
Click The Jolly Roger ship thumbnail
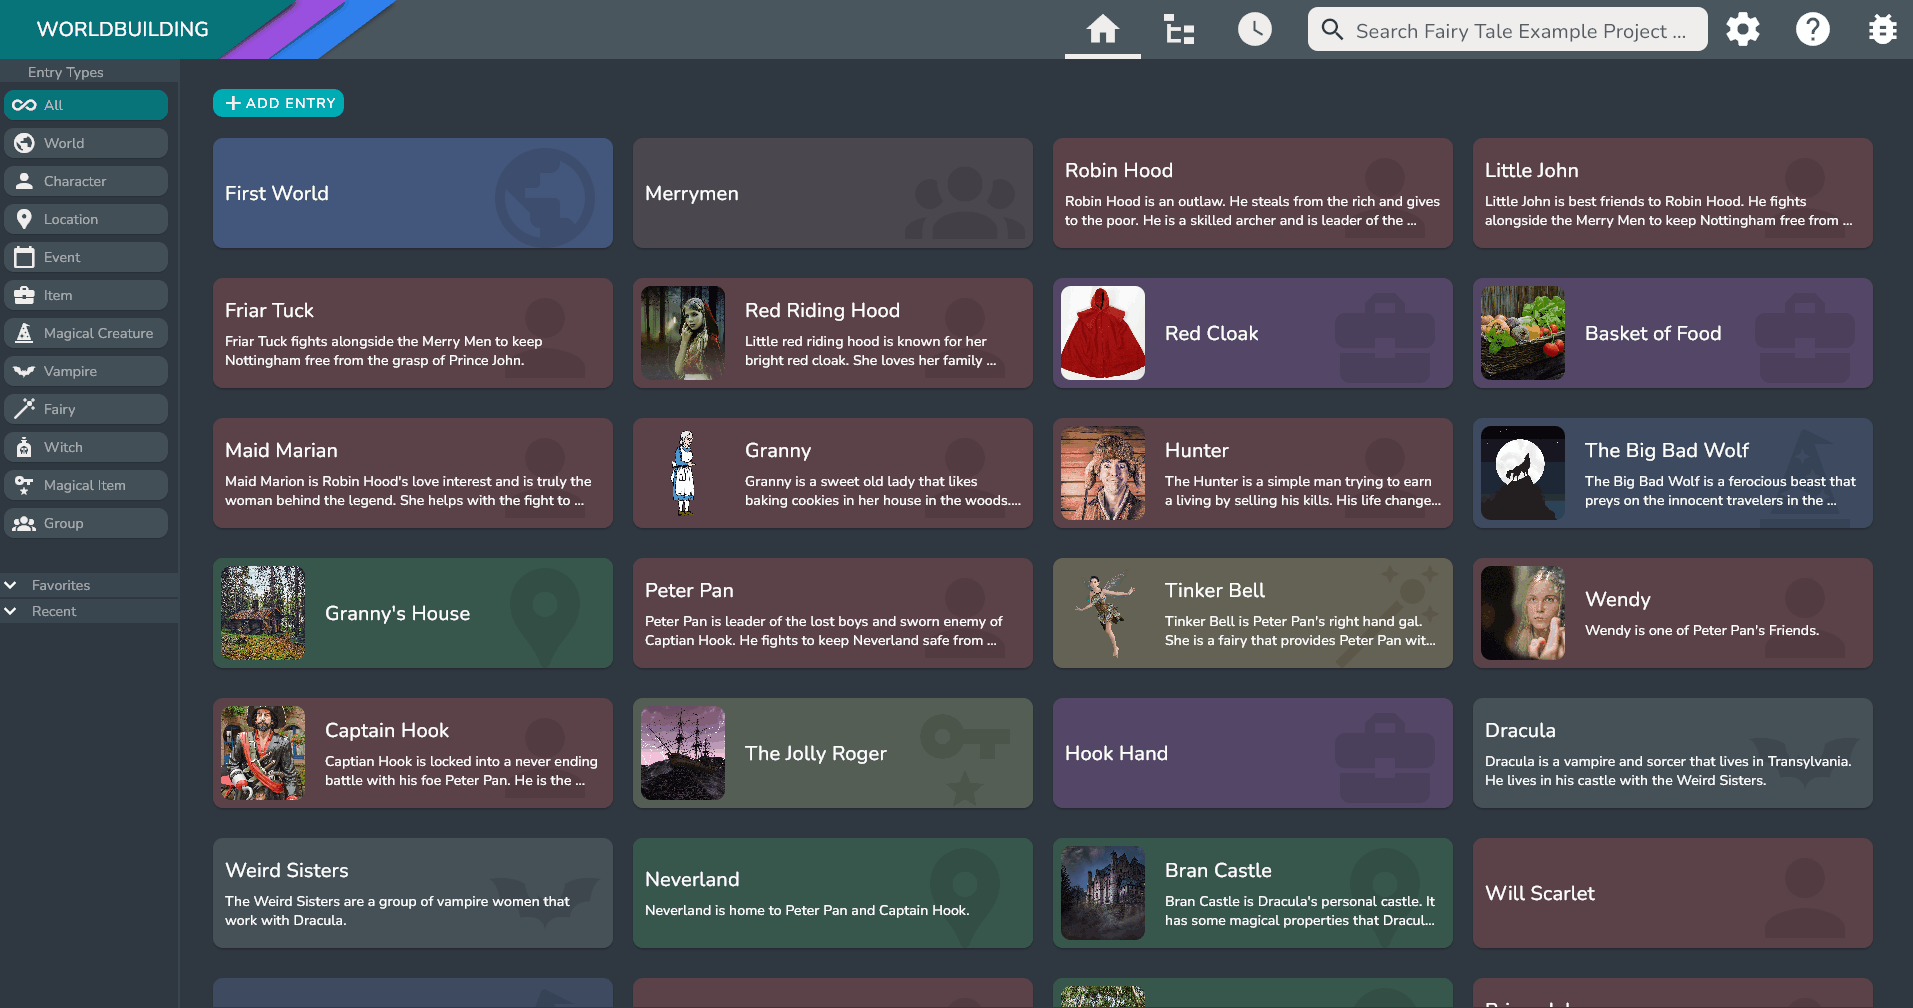683,753
